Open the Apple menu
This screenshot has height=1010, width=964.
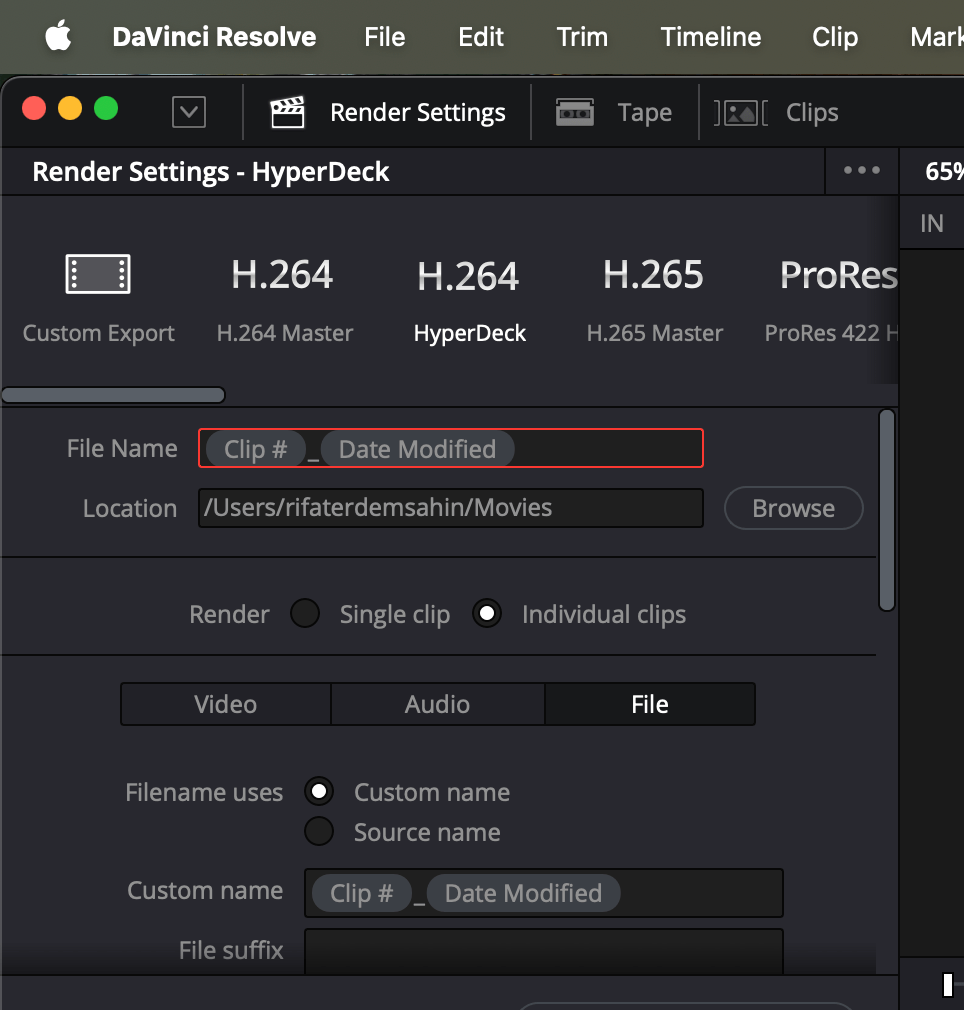point(58,36)
